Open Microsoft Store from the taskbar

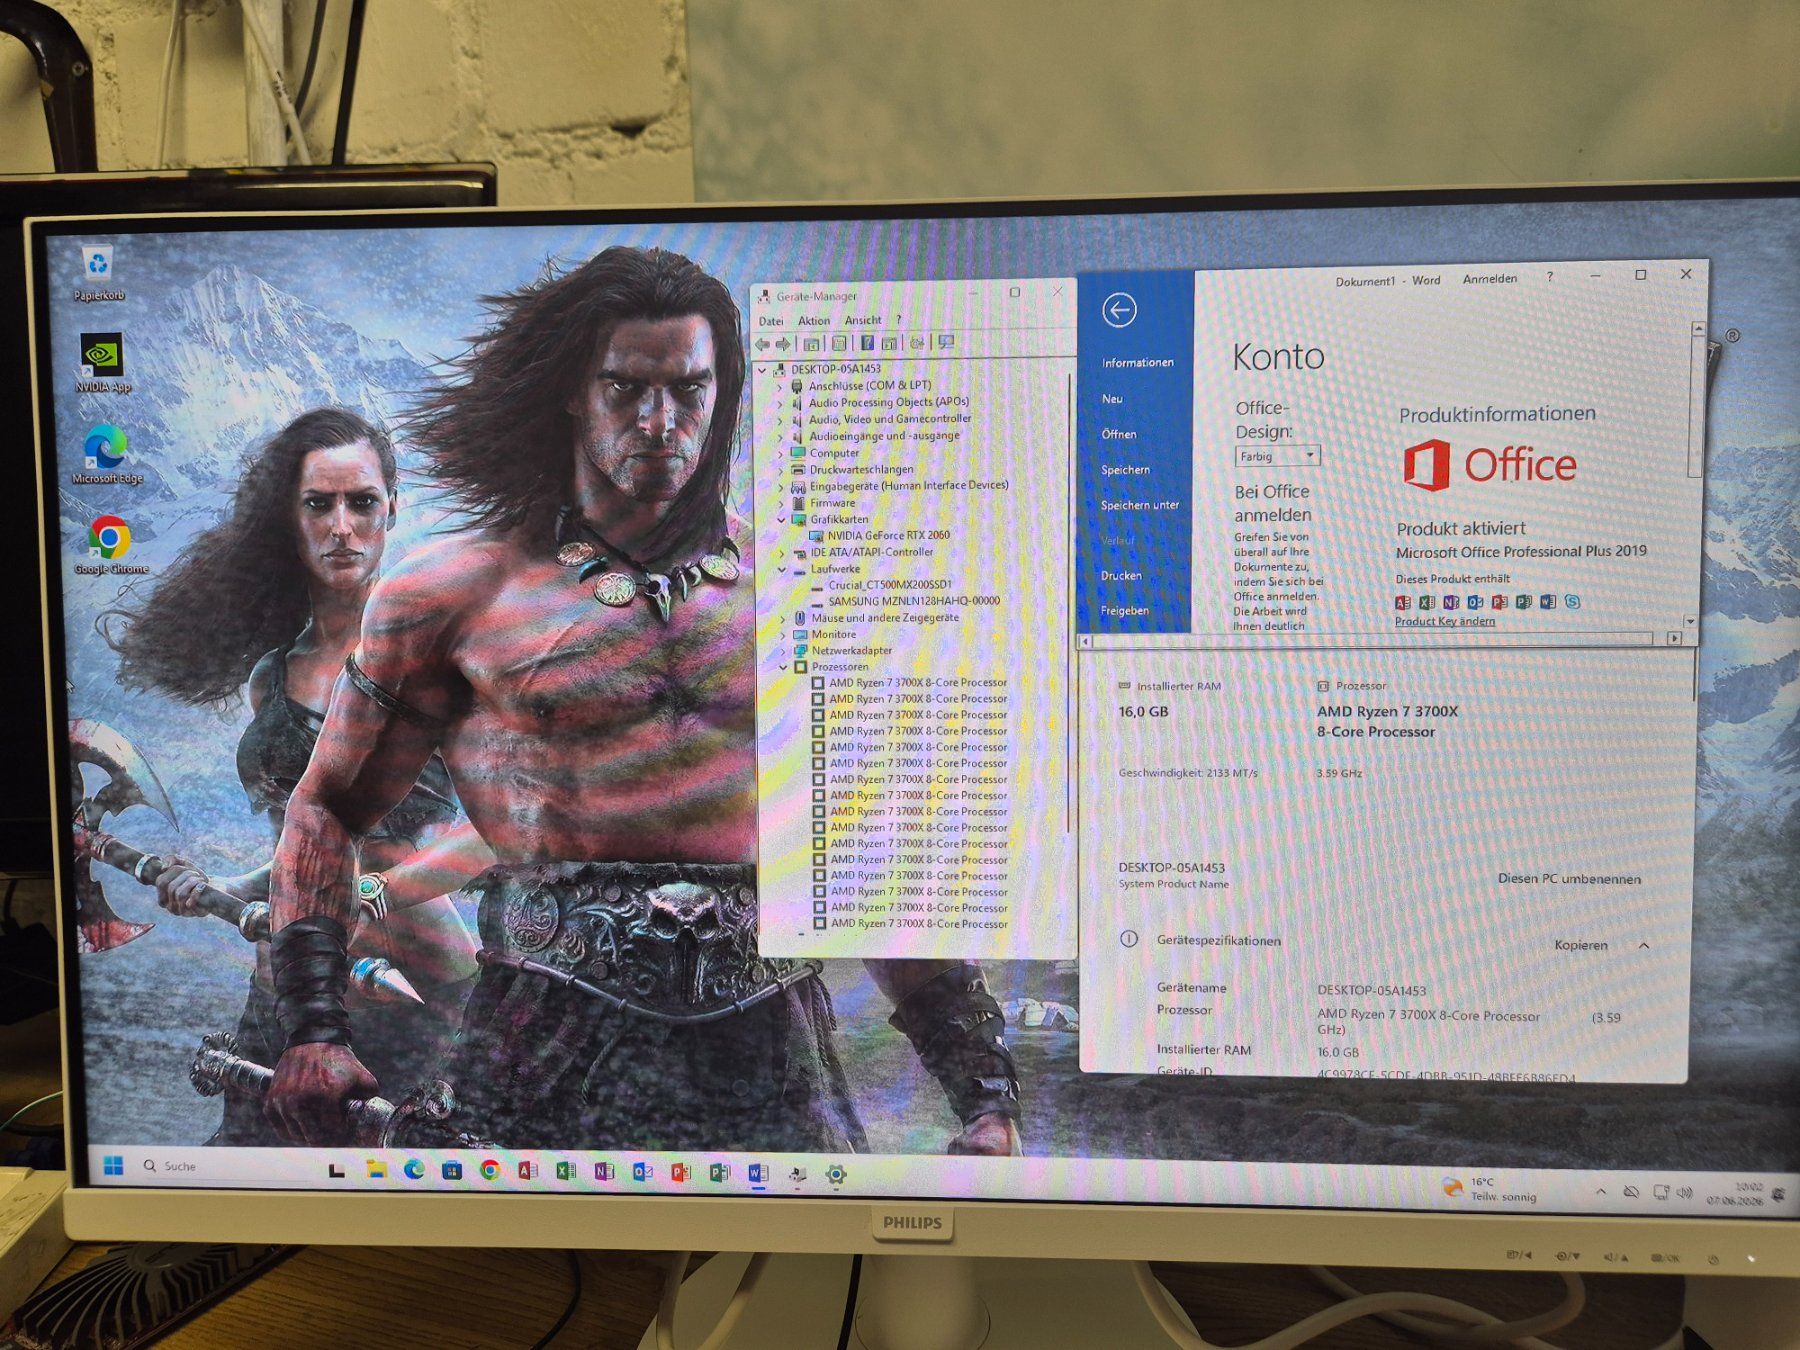[x=452, y=1170]
